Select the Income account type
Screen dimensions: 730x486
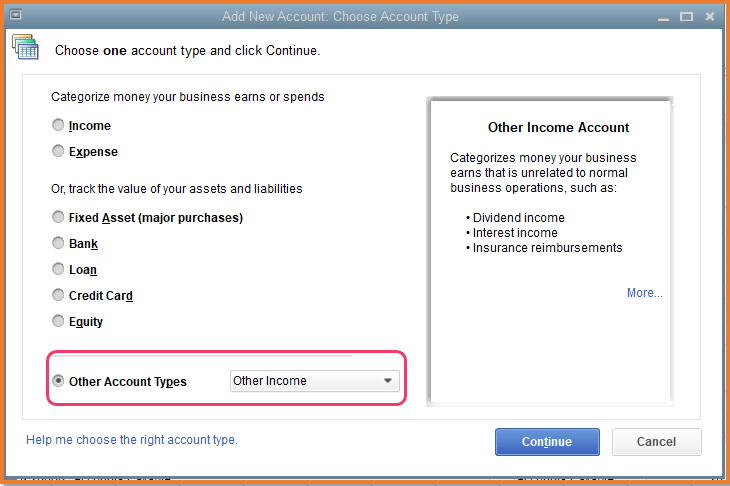pos(59,126)
